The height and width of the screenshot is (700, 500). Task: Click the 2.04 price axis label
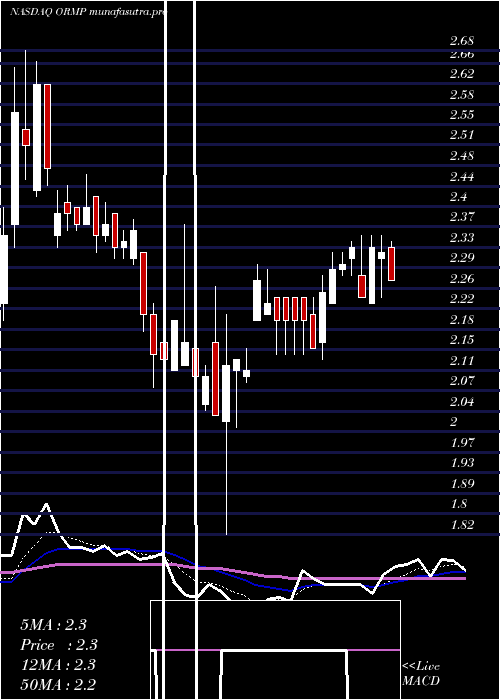tap(462, 402)
